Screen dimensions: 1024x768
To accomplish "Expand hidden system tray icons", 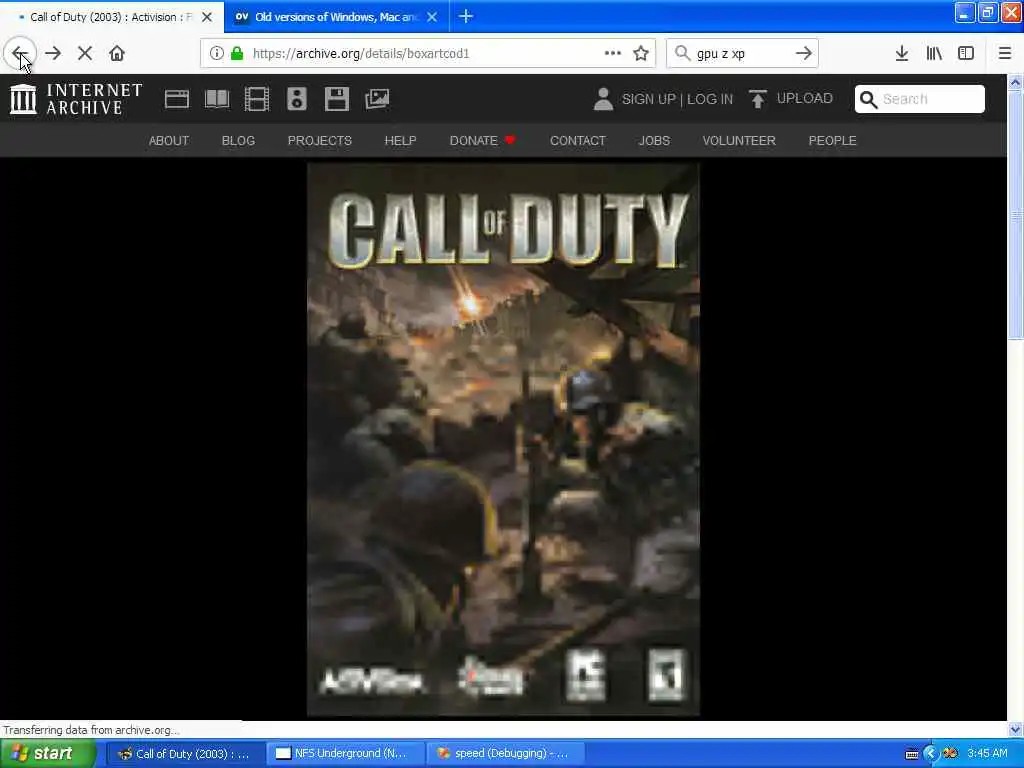I will 931,754.
